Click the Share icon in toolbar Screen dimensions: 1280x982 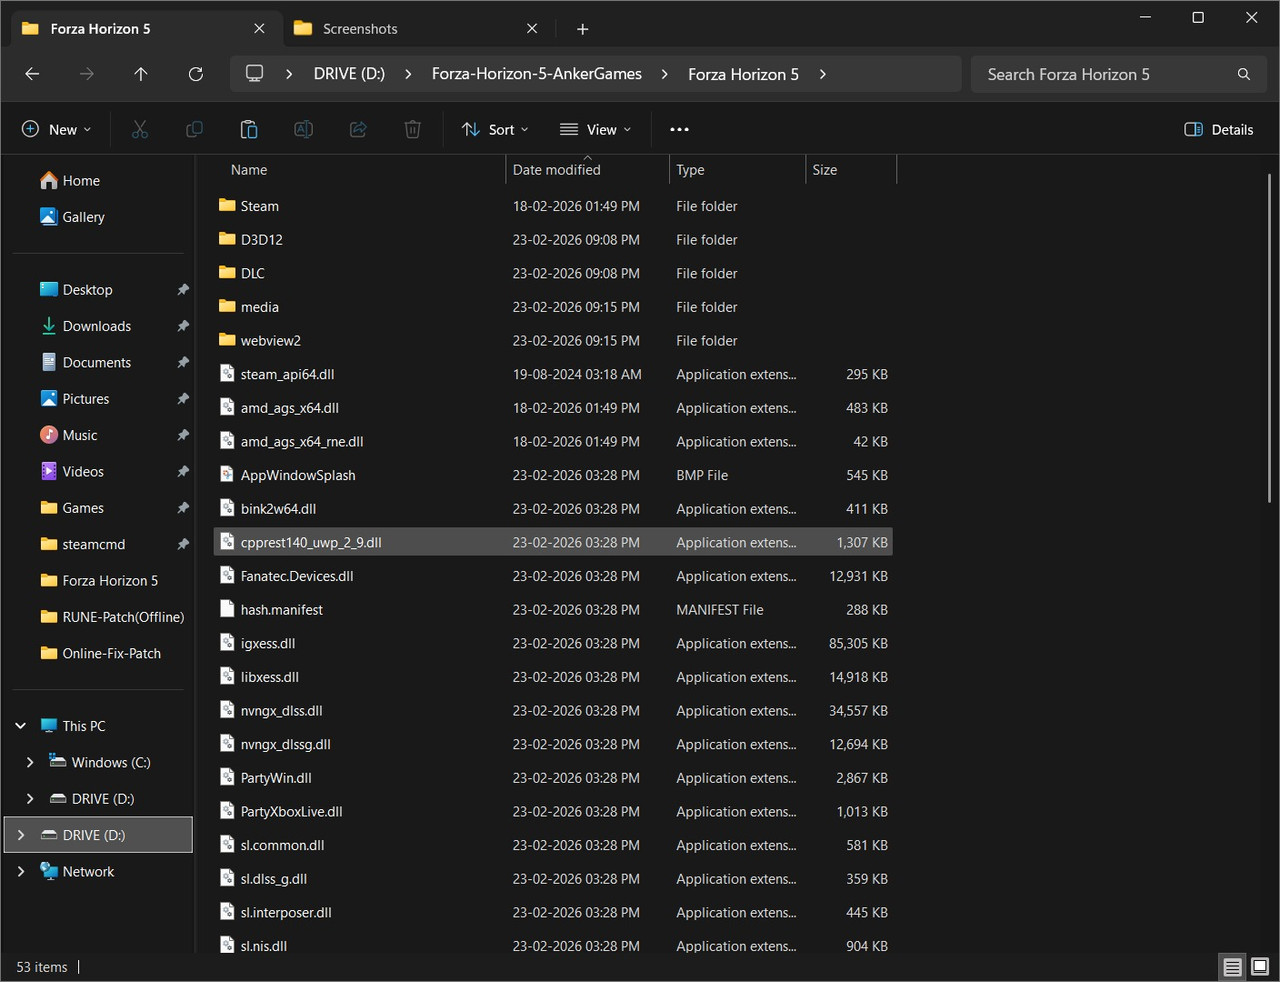[358, 129]
